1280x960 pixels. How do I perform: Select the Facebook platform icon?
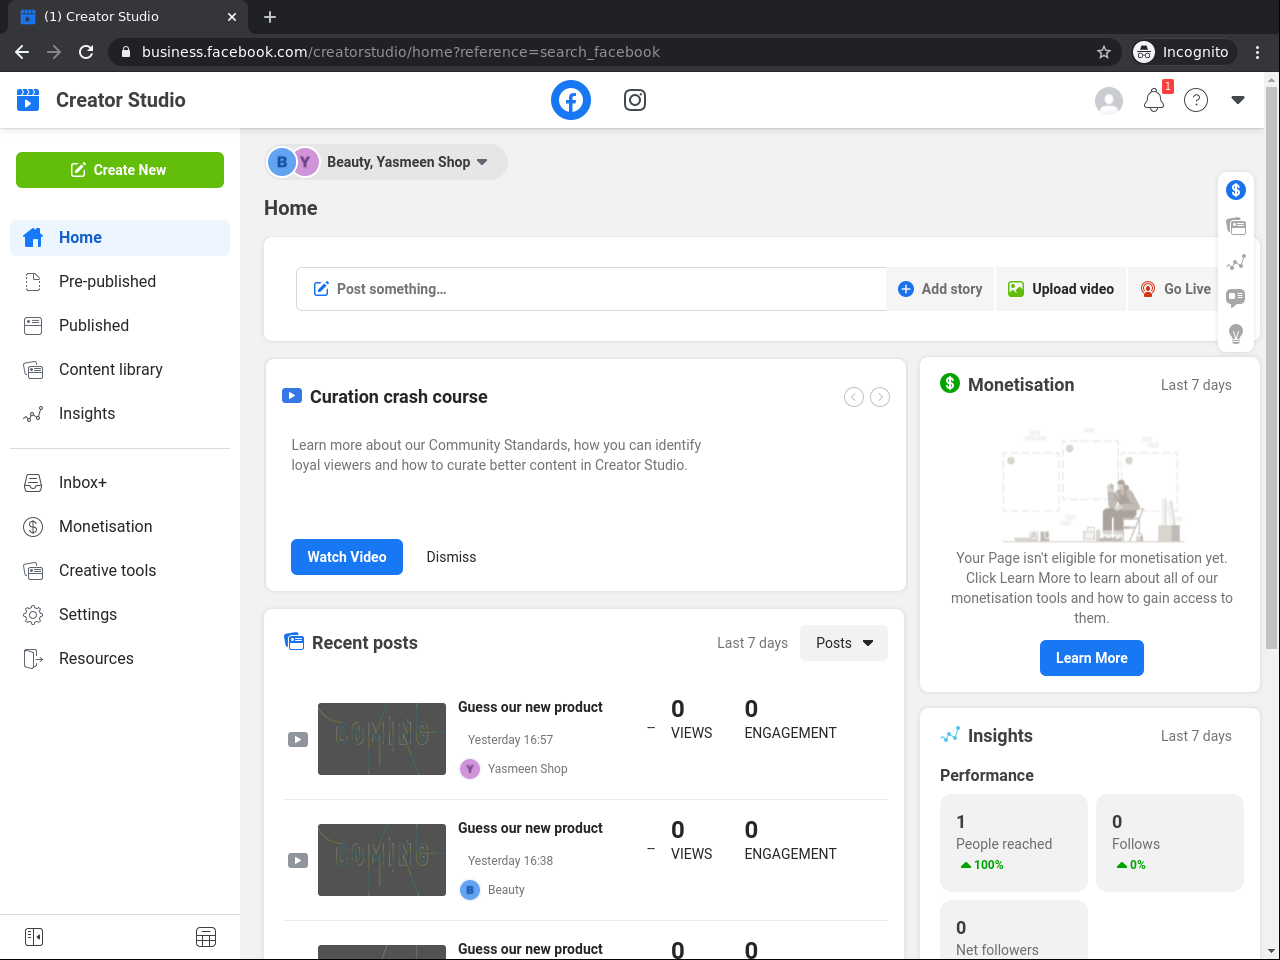click(x=571, y=100)
